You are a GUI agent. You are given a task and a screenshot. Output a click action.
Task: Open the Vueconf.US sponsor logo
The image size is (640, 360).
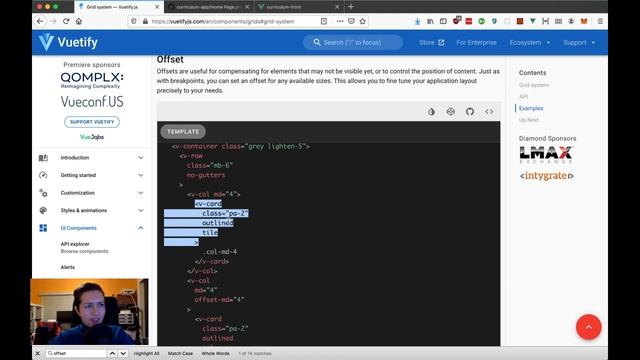(92, 102)
